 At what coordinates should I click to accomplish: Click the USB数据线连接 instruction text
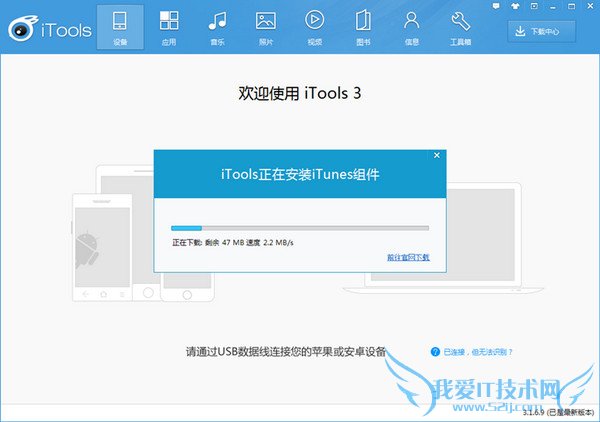click(x=286, y=351)
